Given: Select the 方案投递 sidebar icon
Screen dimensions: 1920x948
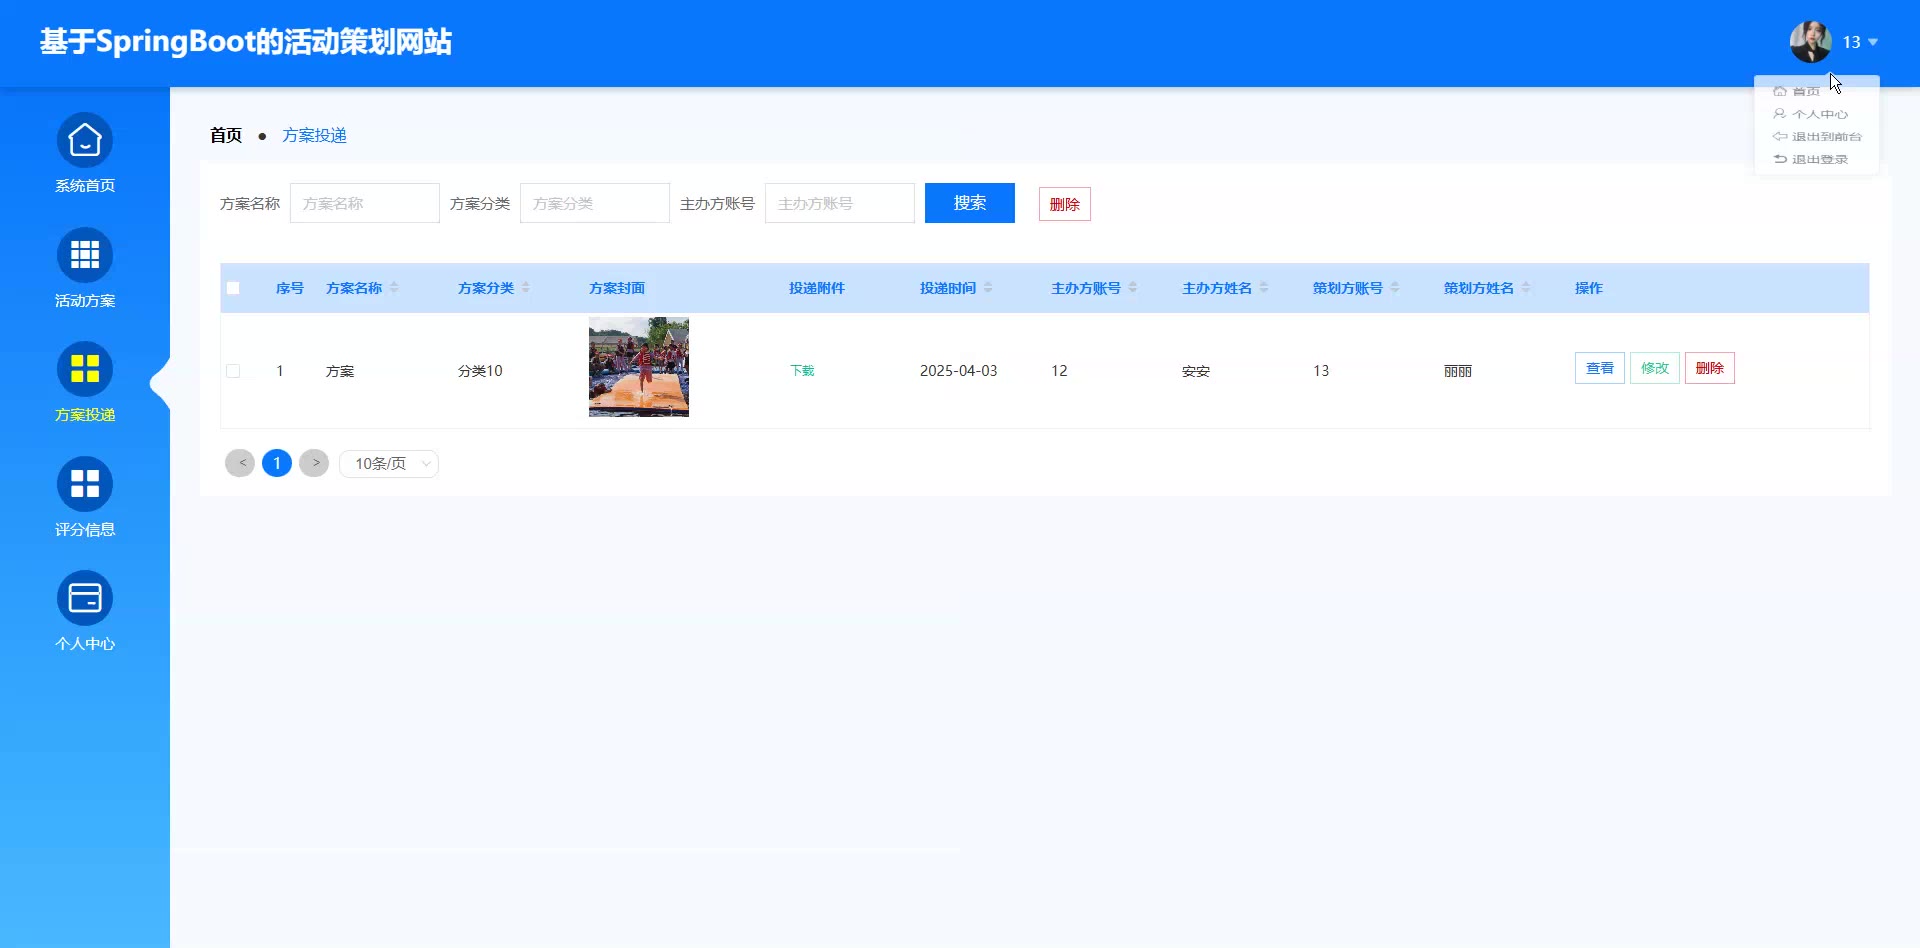Looking at the screenshot, I should pos(85,370).
